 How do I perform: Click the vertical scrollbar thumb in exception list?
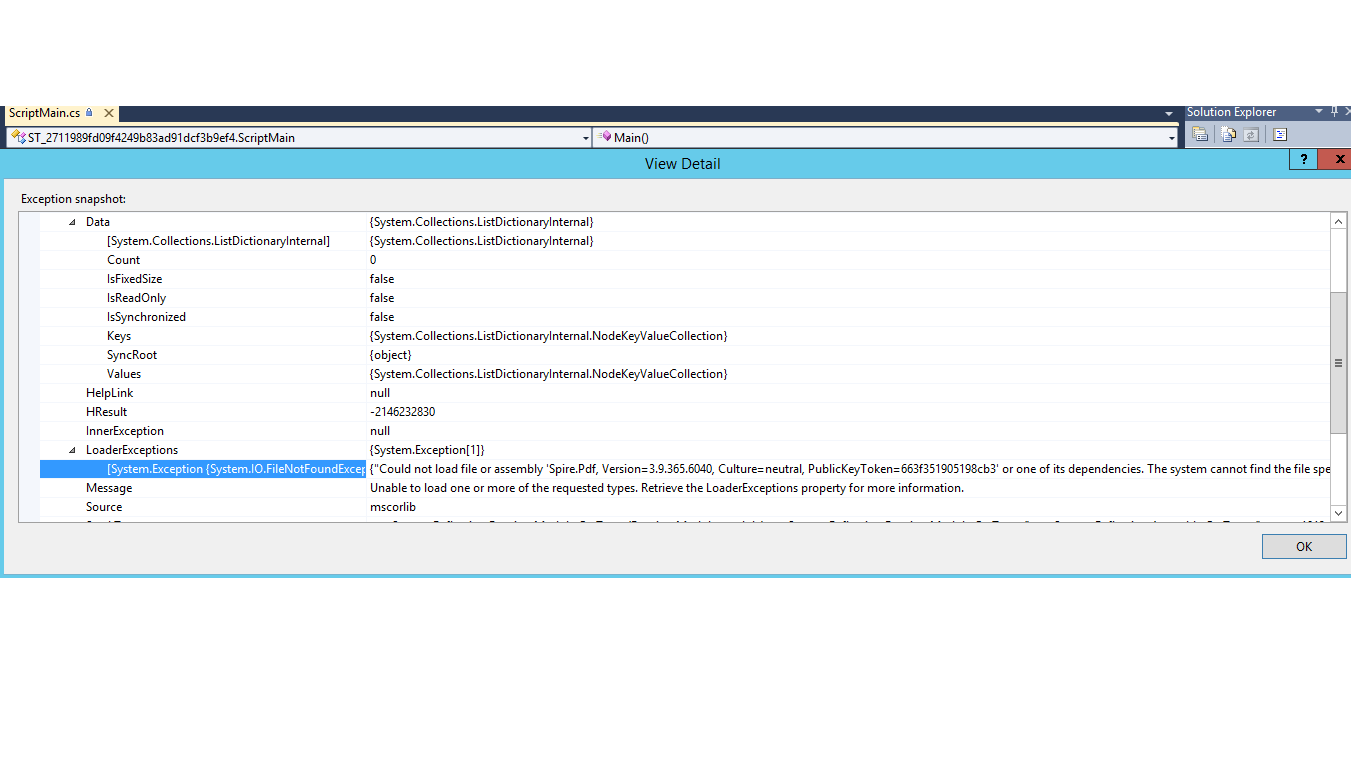click(x=1338, y=363)
